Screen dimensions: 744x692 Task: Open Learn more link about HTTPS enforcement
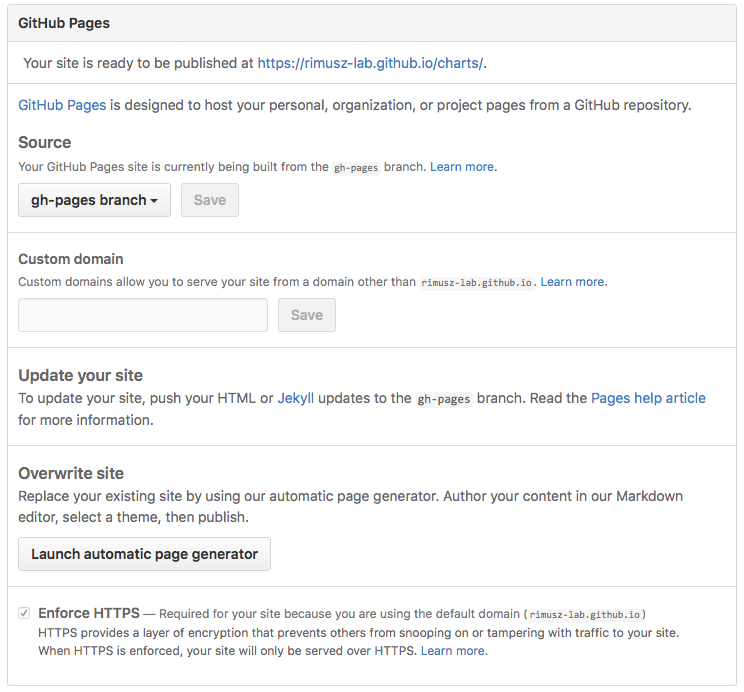(x=453, y=651)
